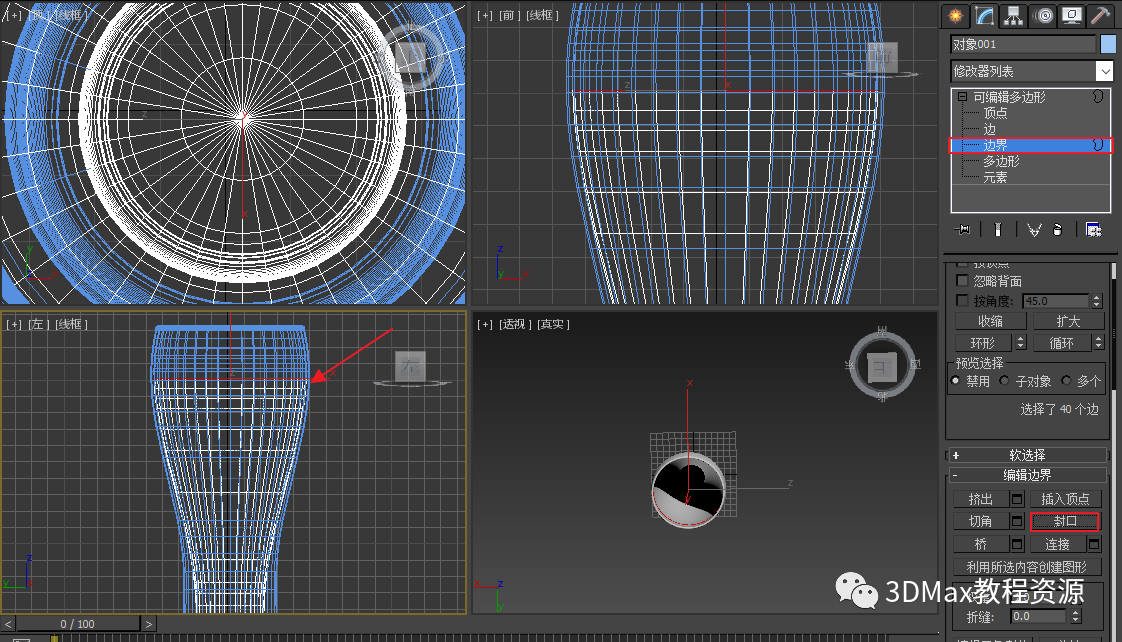Click the front viewport [+] menu

484,15
